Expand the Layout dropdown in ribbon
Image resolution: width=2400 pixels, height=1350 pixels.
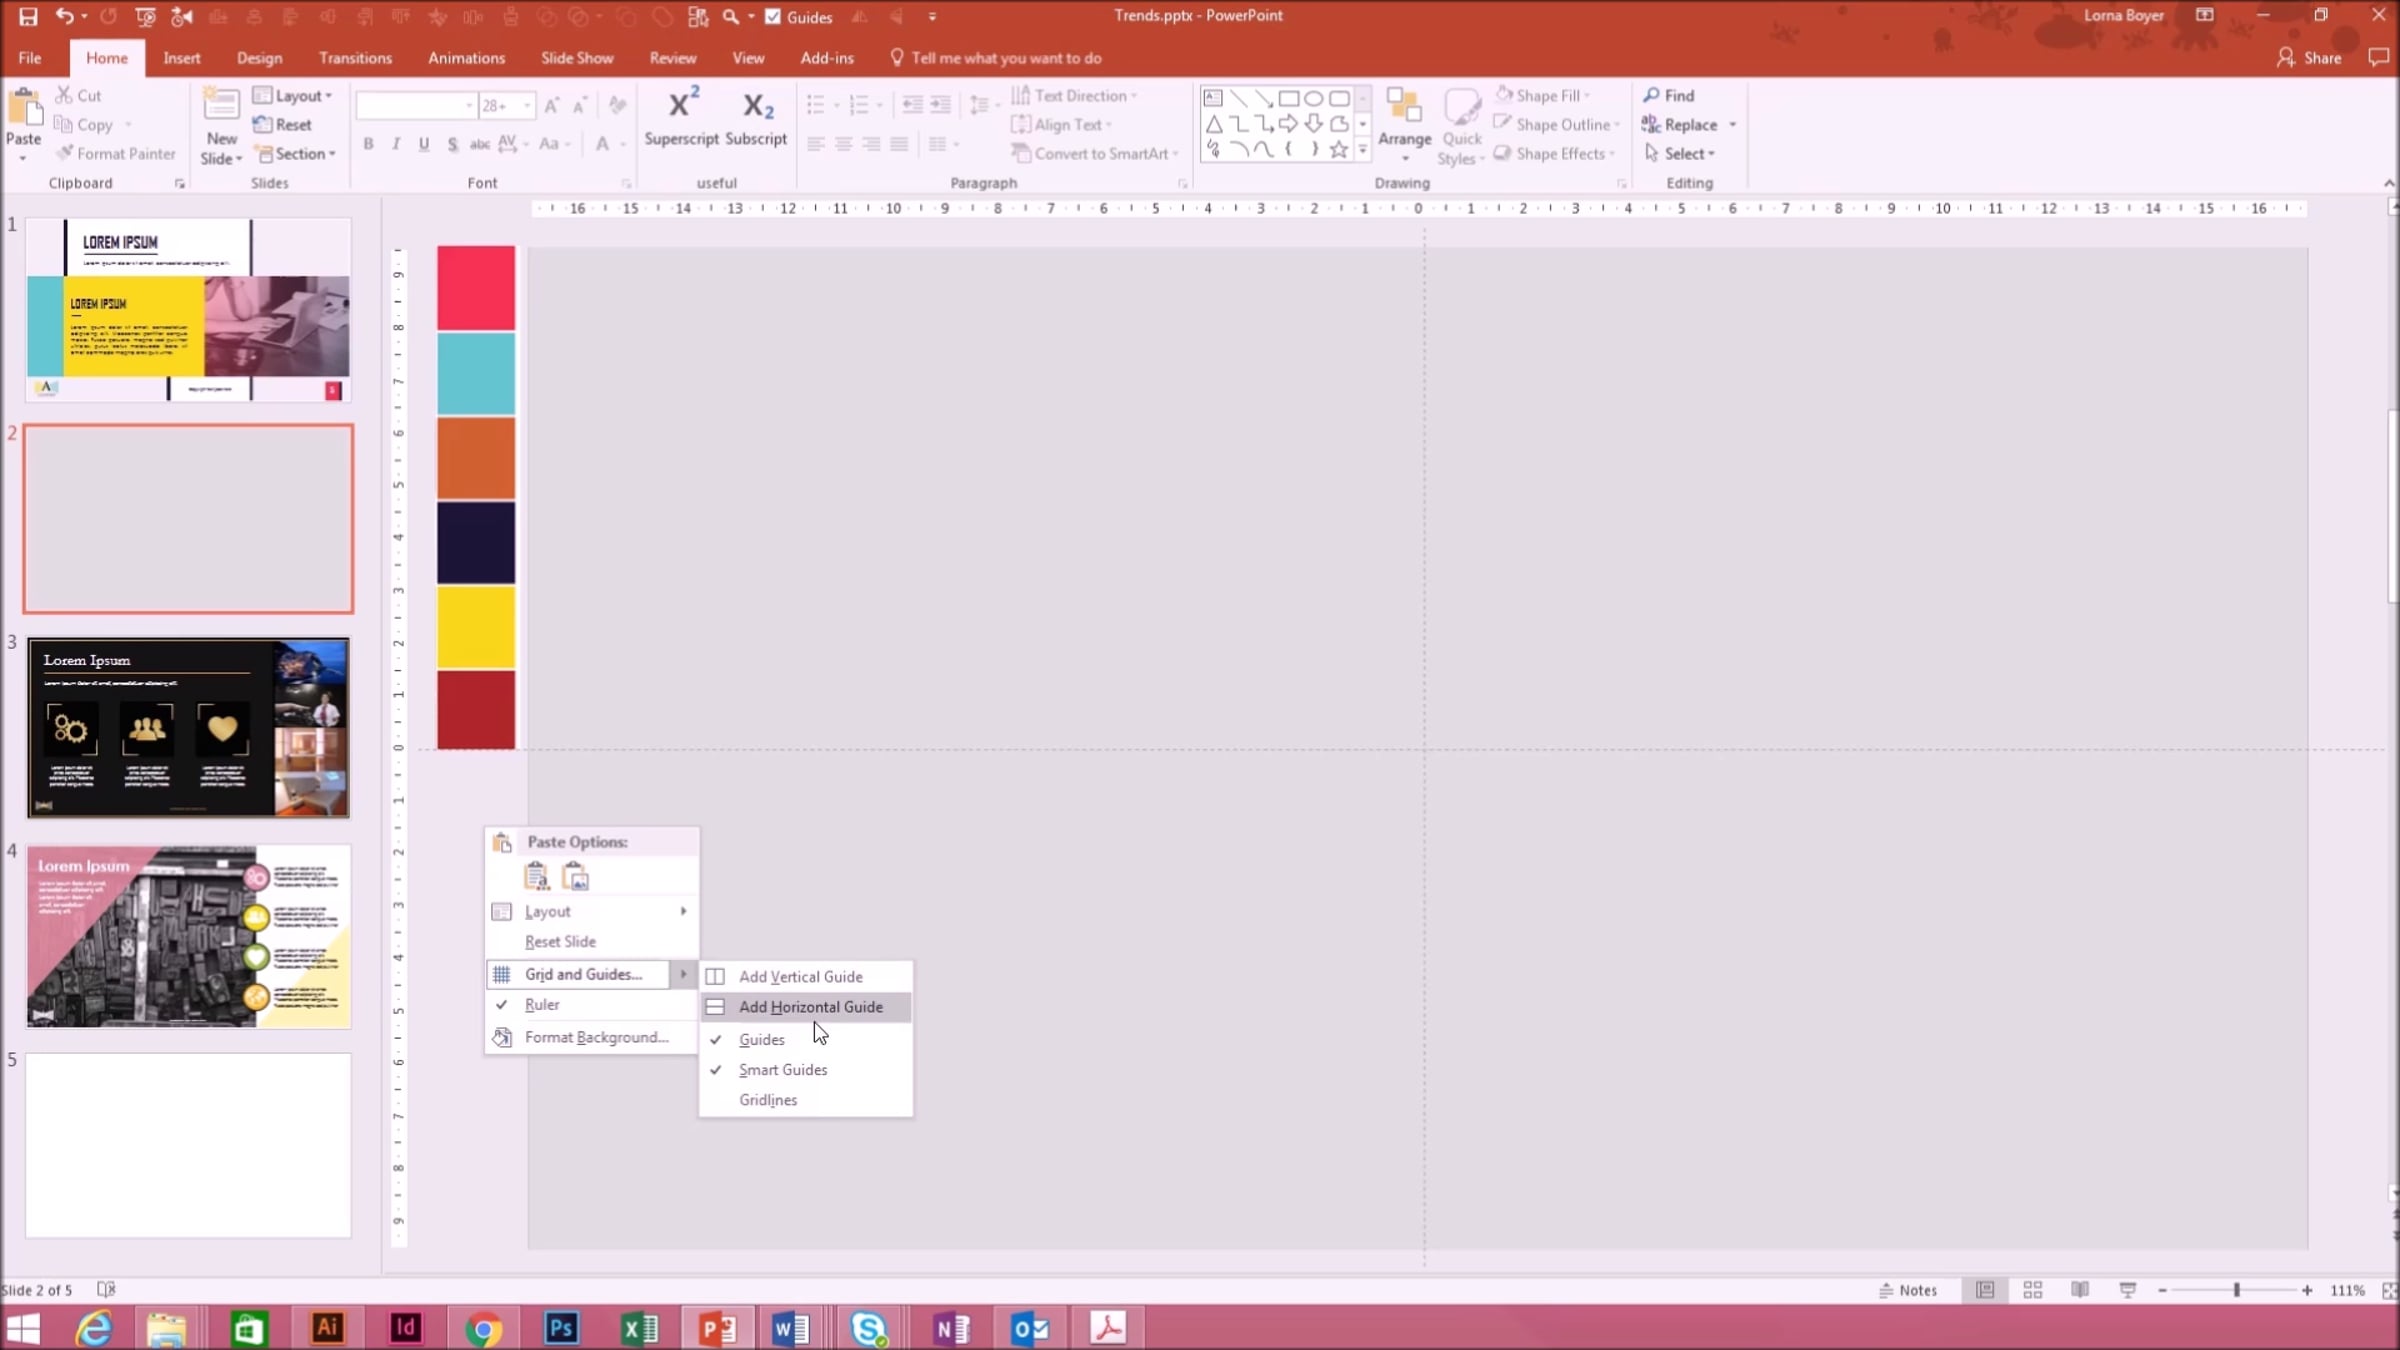click(298, 96)
